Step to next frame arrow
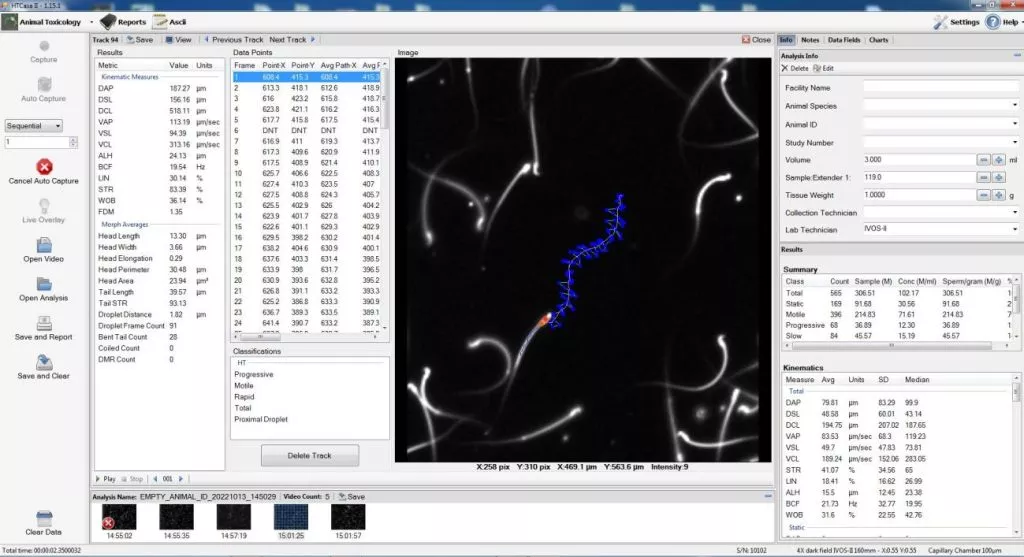1024x557 pixels. pos(181,479)
